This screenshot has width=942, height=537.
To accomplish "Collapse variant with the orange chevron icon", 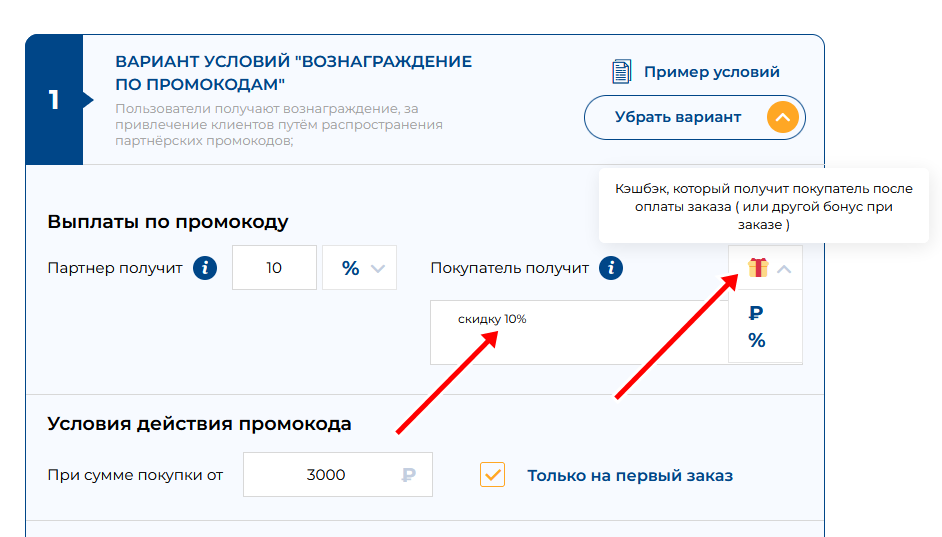I will point(783,118).
